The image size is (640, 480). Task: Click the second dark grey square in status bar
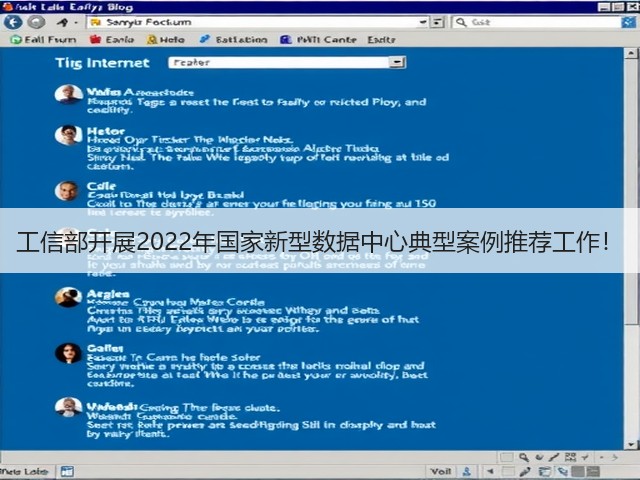[x=593, y=471]
